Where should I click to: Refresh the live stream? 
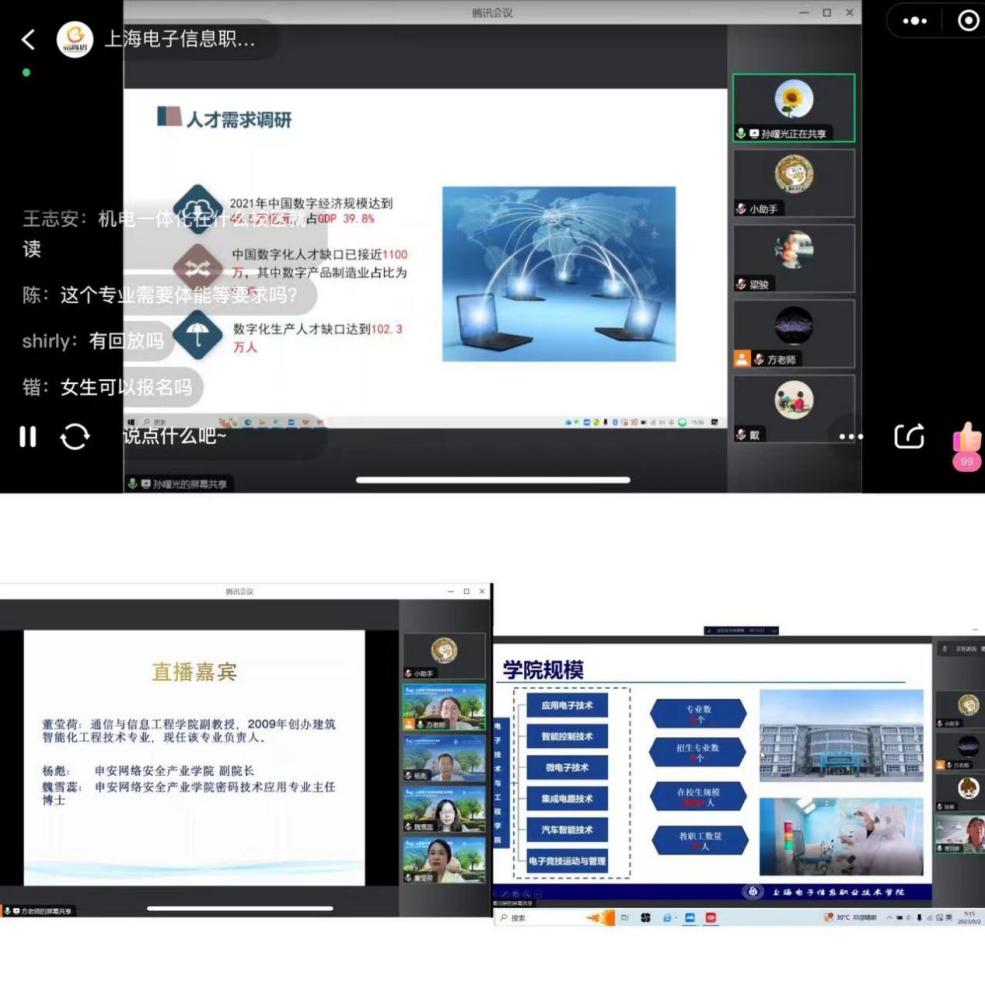75,436
